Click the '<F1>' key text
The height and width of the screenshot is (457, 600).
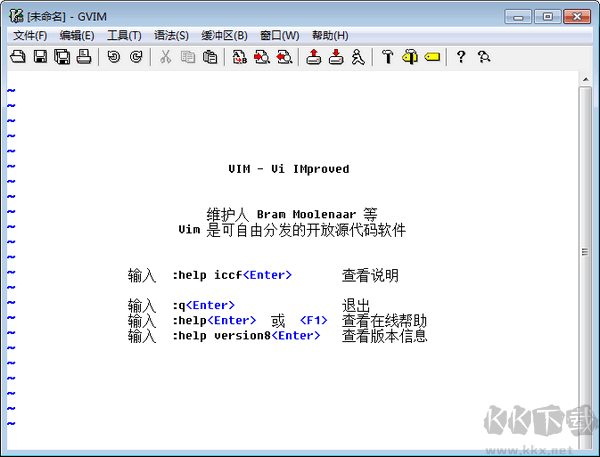[313, 320]
